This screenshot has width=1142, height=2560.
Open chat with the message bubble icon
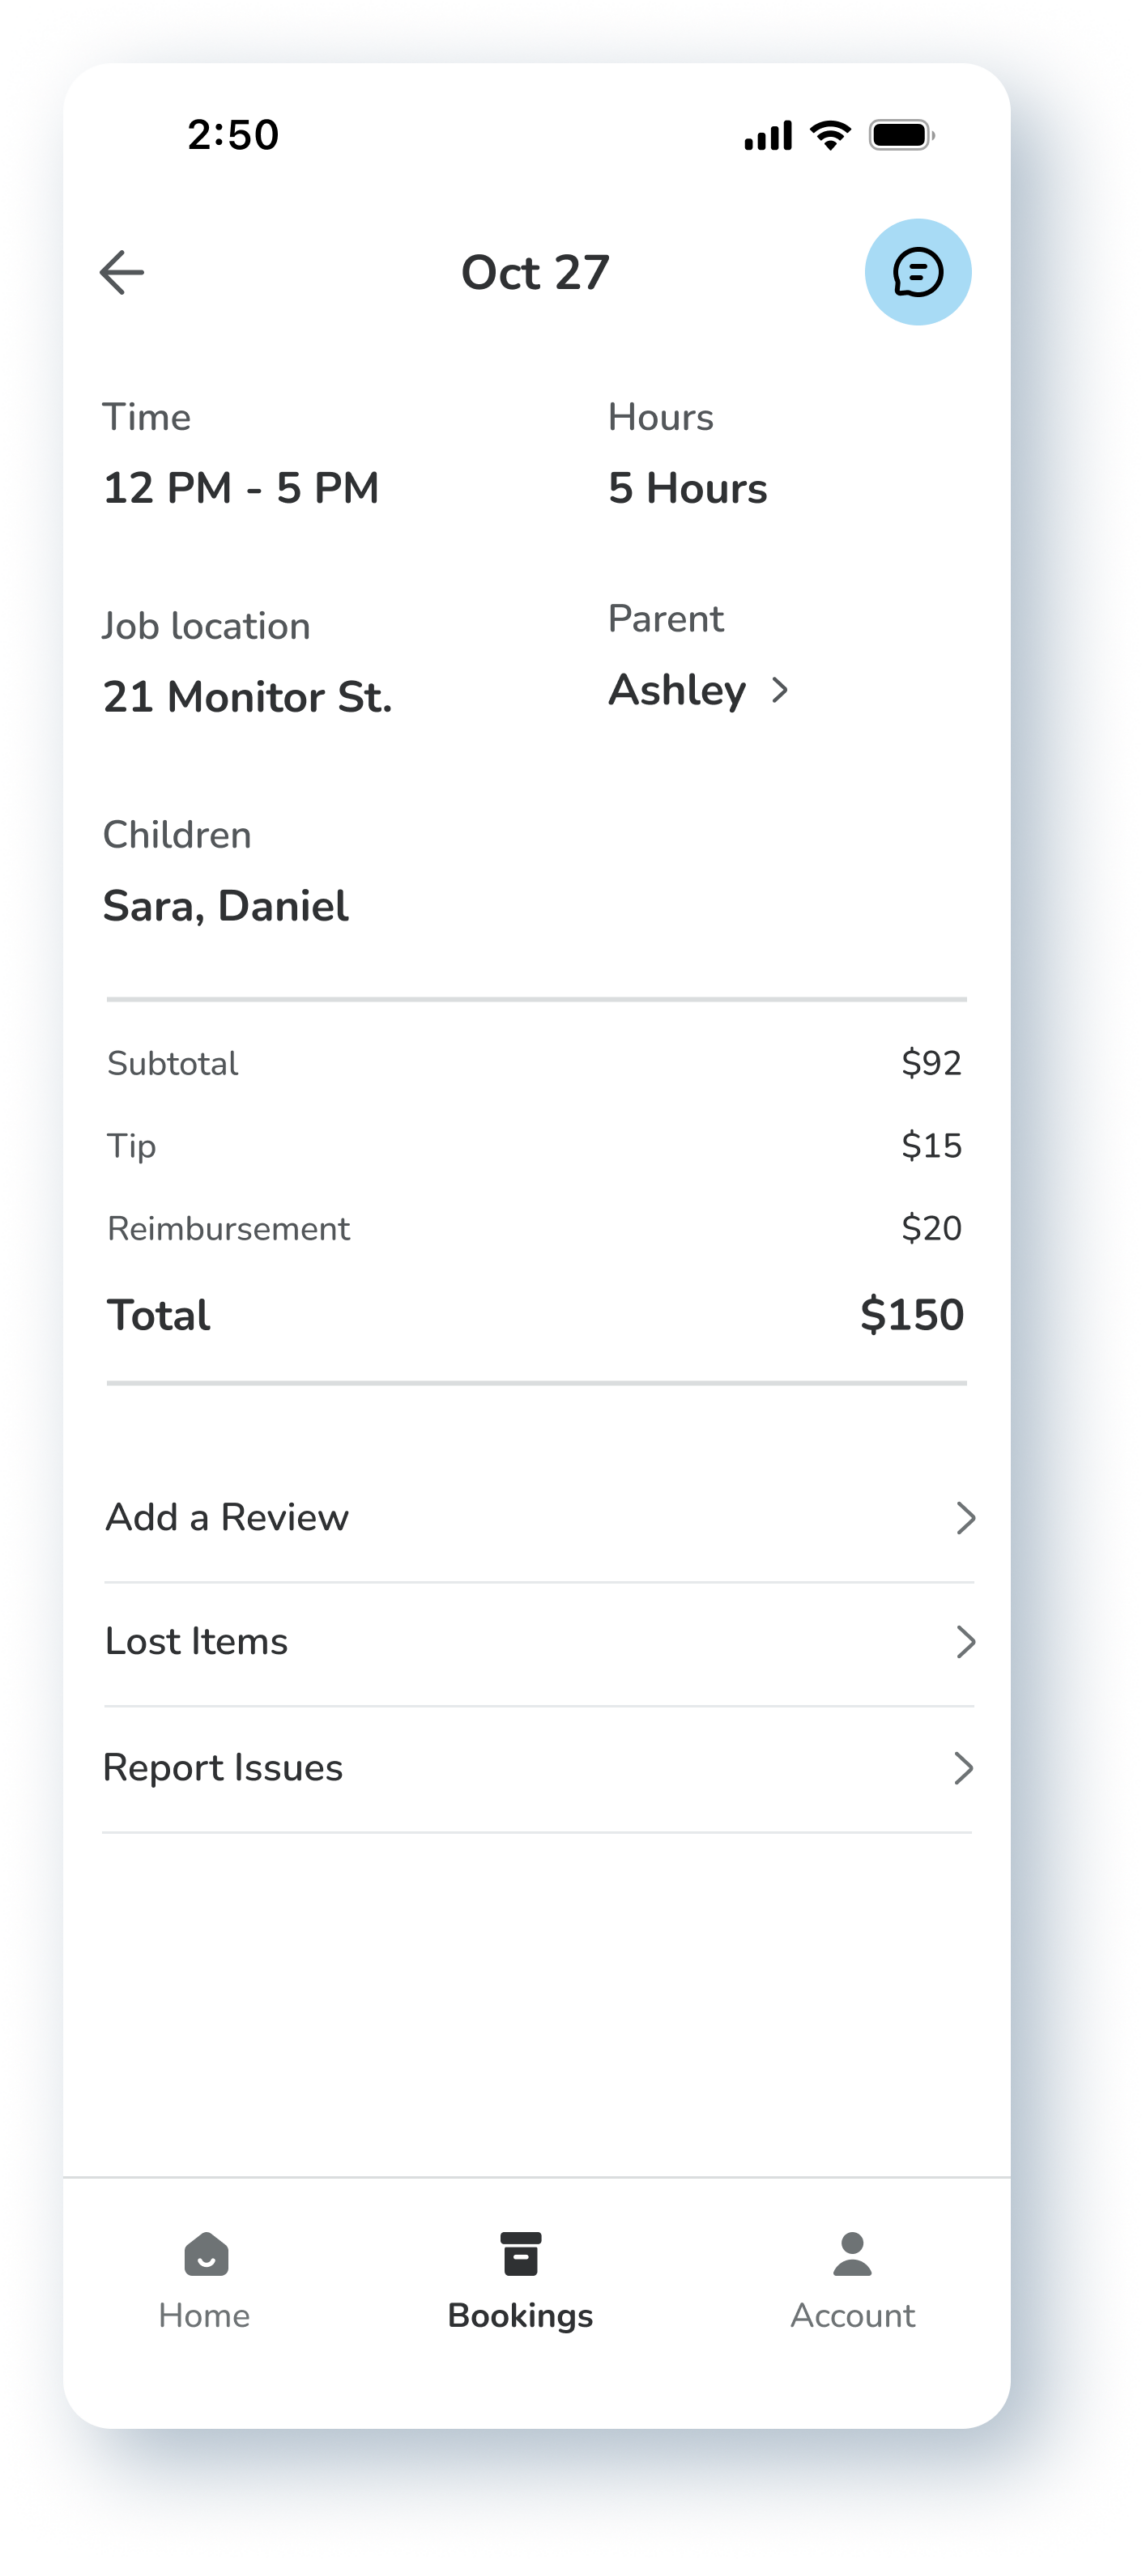(x=917, y=272)
